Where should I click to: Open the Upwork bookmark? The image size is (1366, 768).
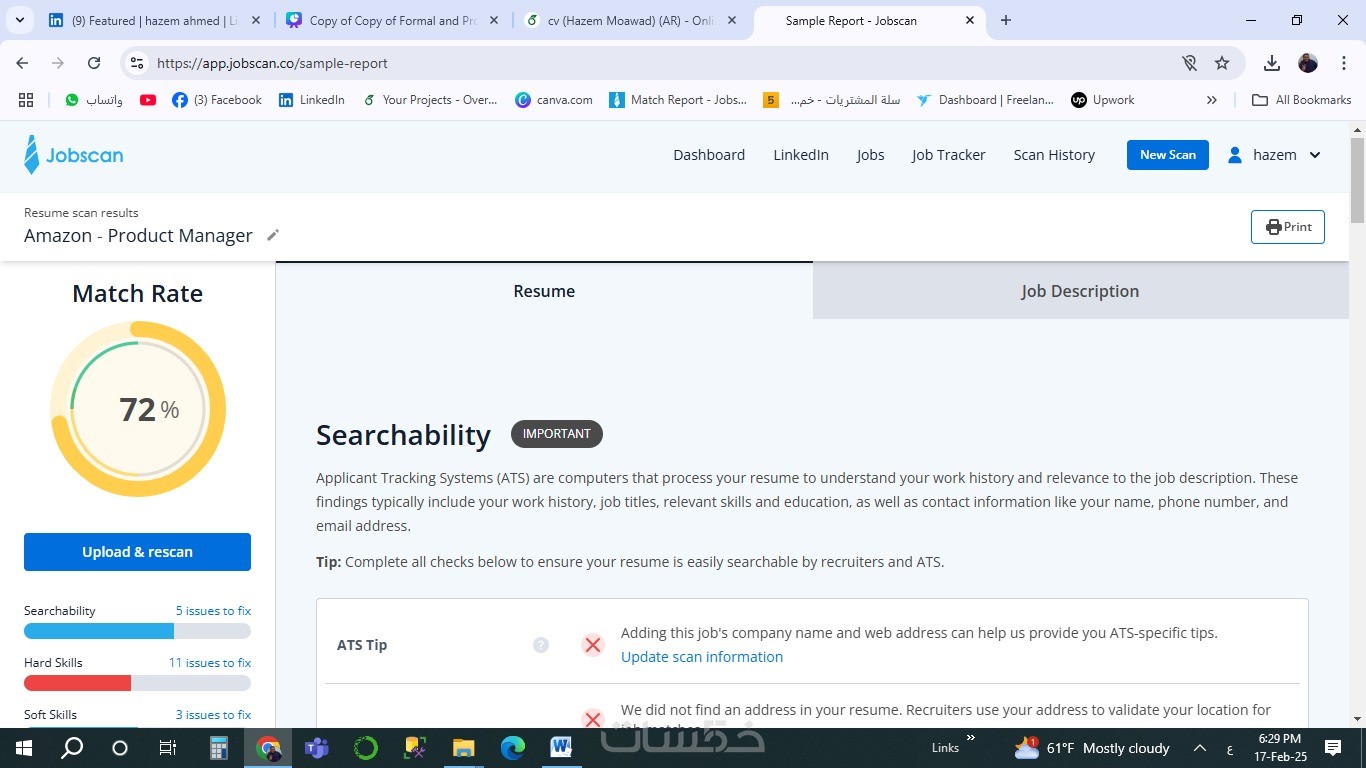pyautogui.click(x=1102, y=100)
